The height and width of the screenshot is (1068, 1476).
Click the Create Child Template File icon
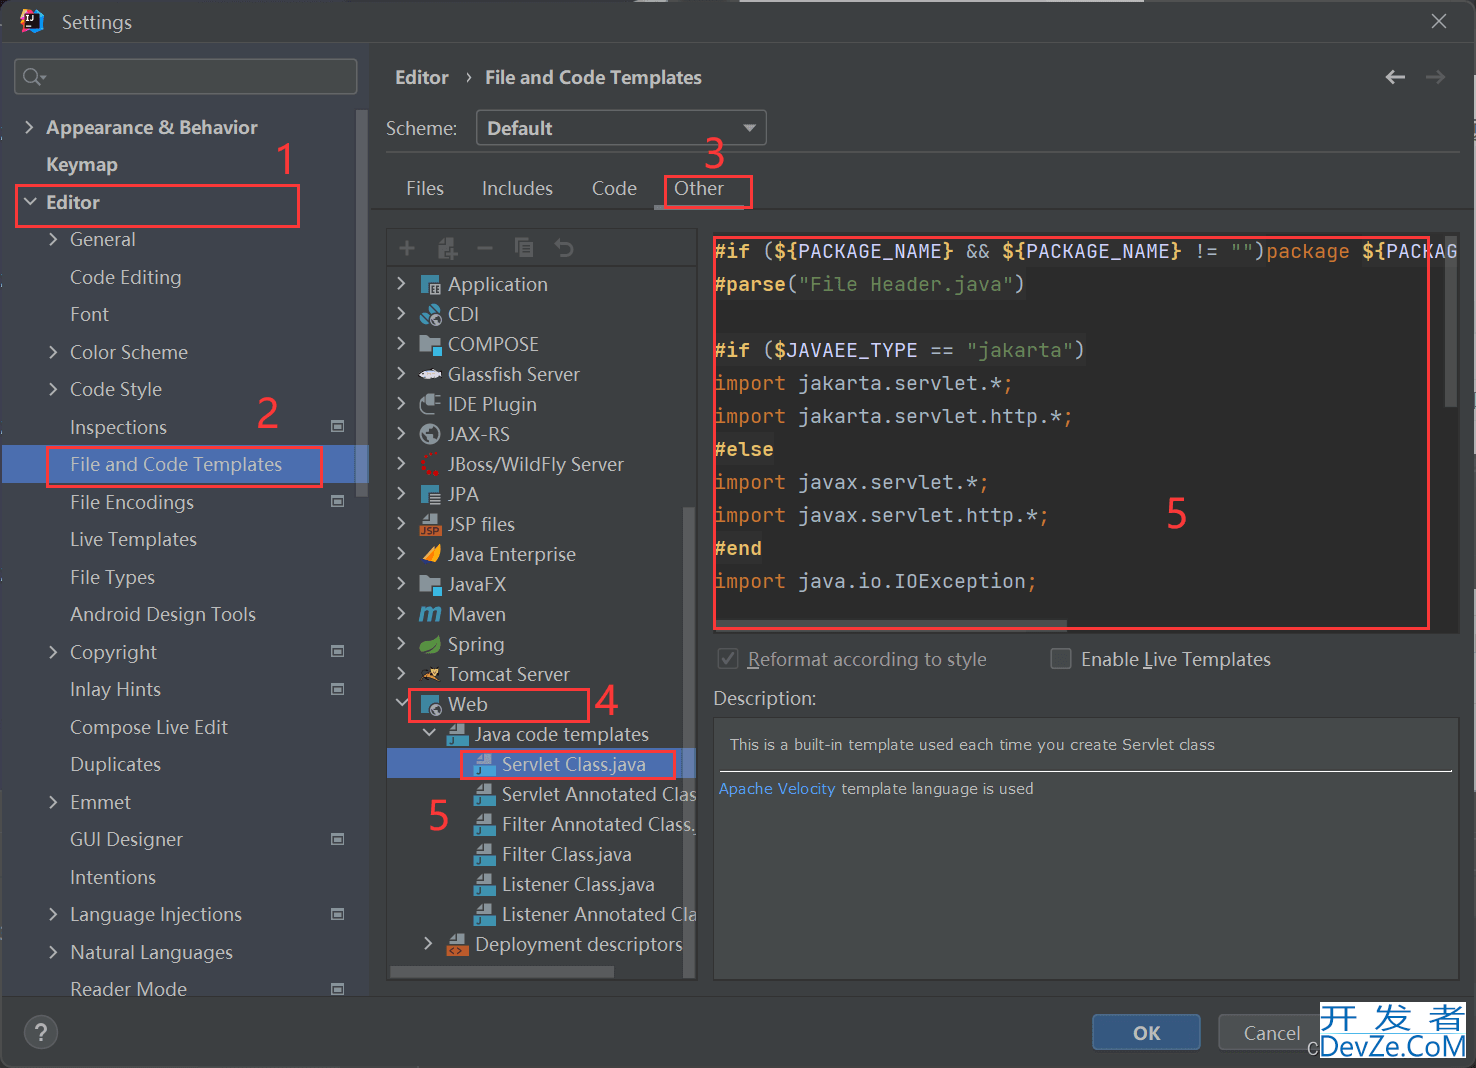[x=447, y=248]
